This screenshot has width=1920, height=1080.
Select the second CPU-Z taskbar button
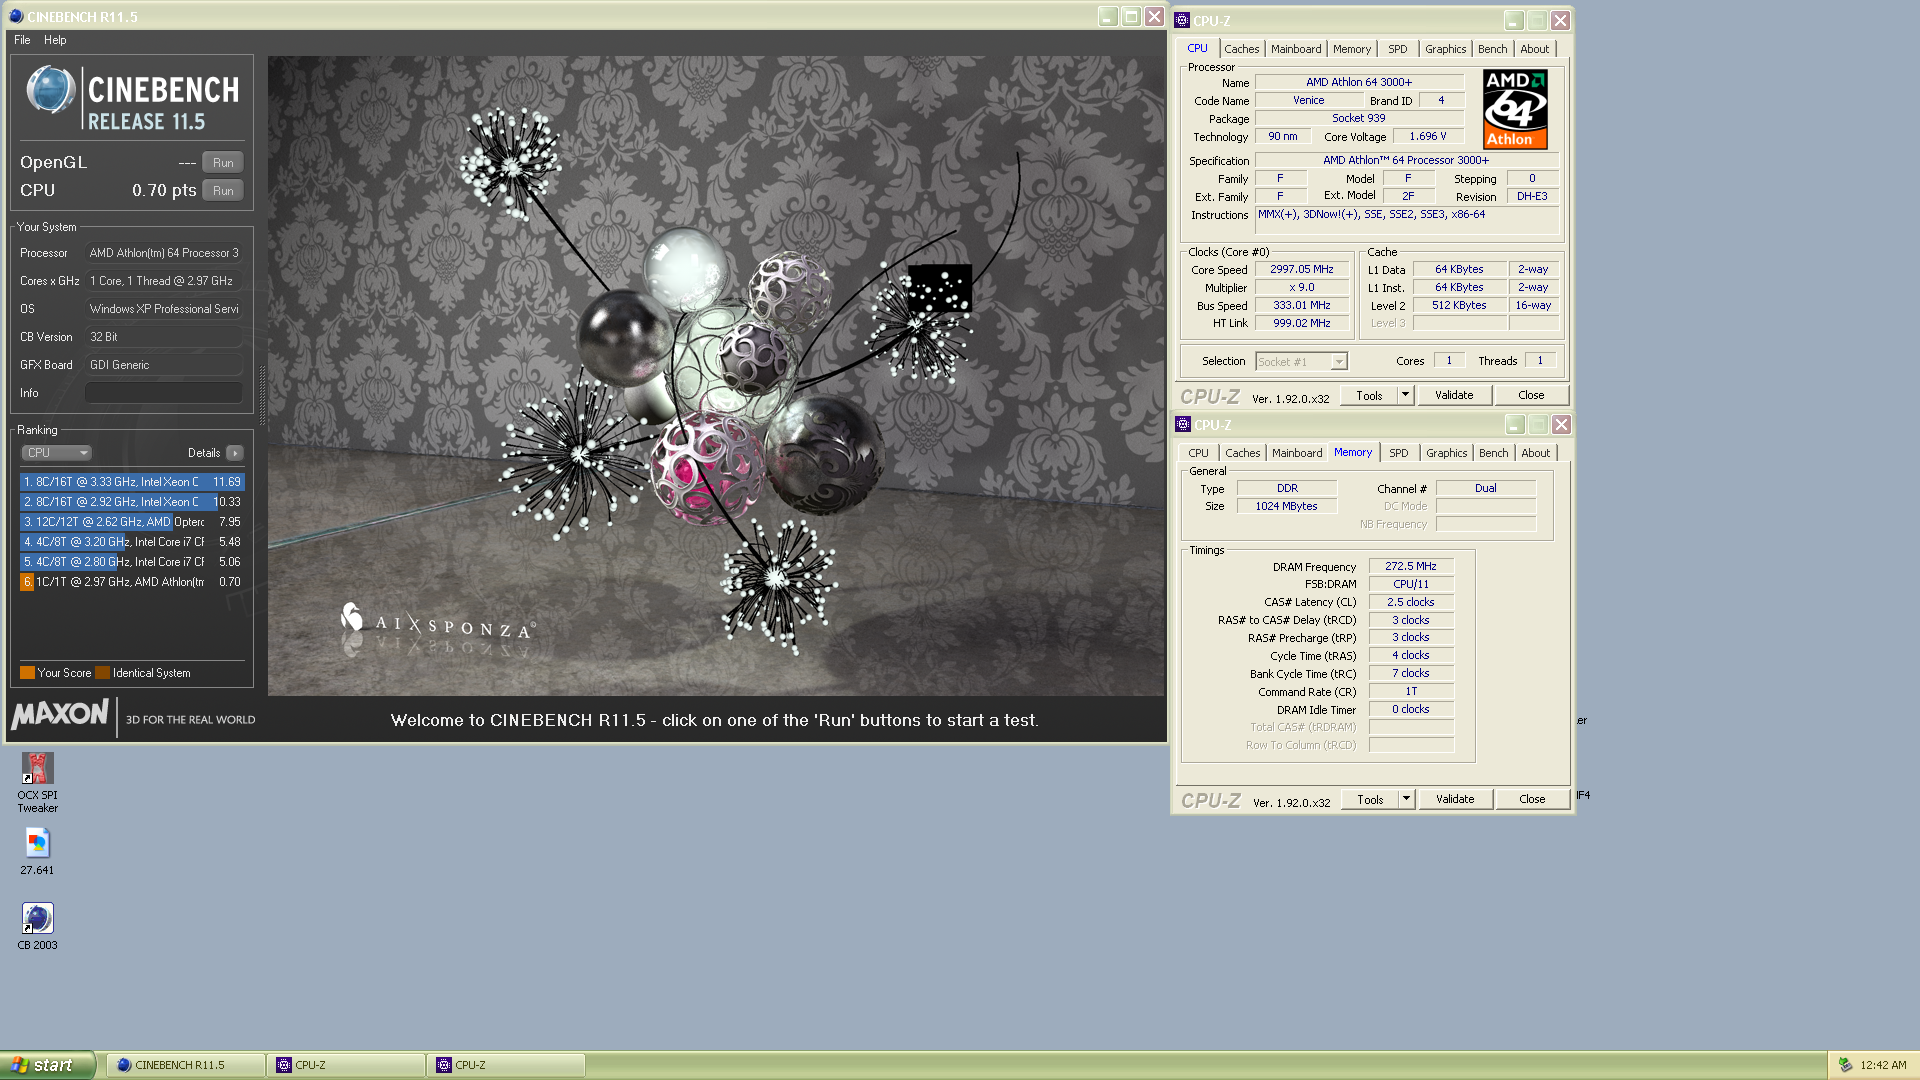pos(507,1065)
